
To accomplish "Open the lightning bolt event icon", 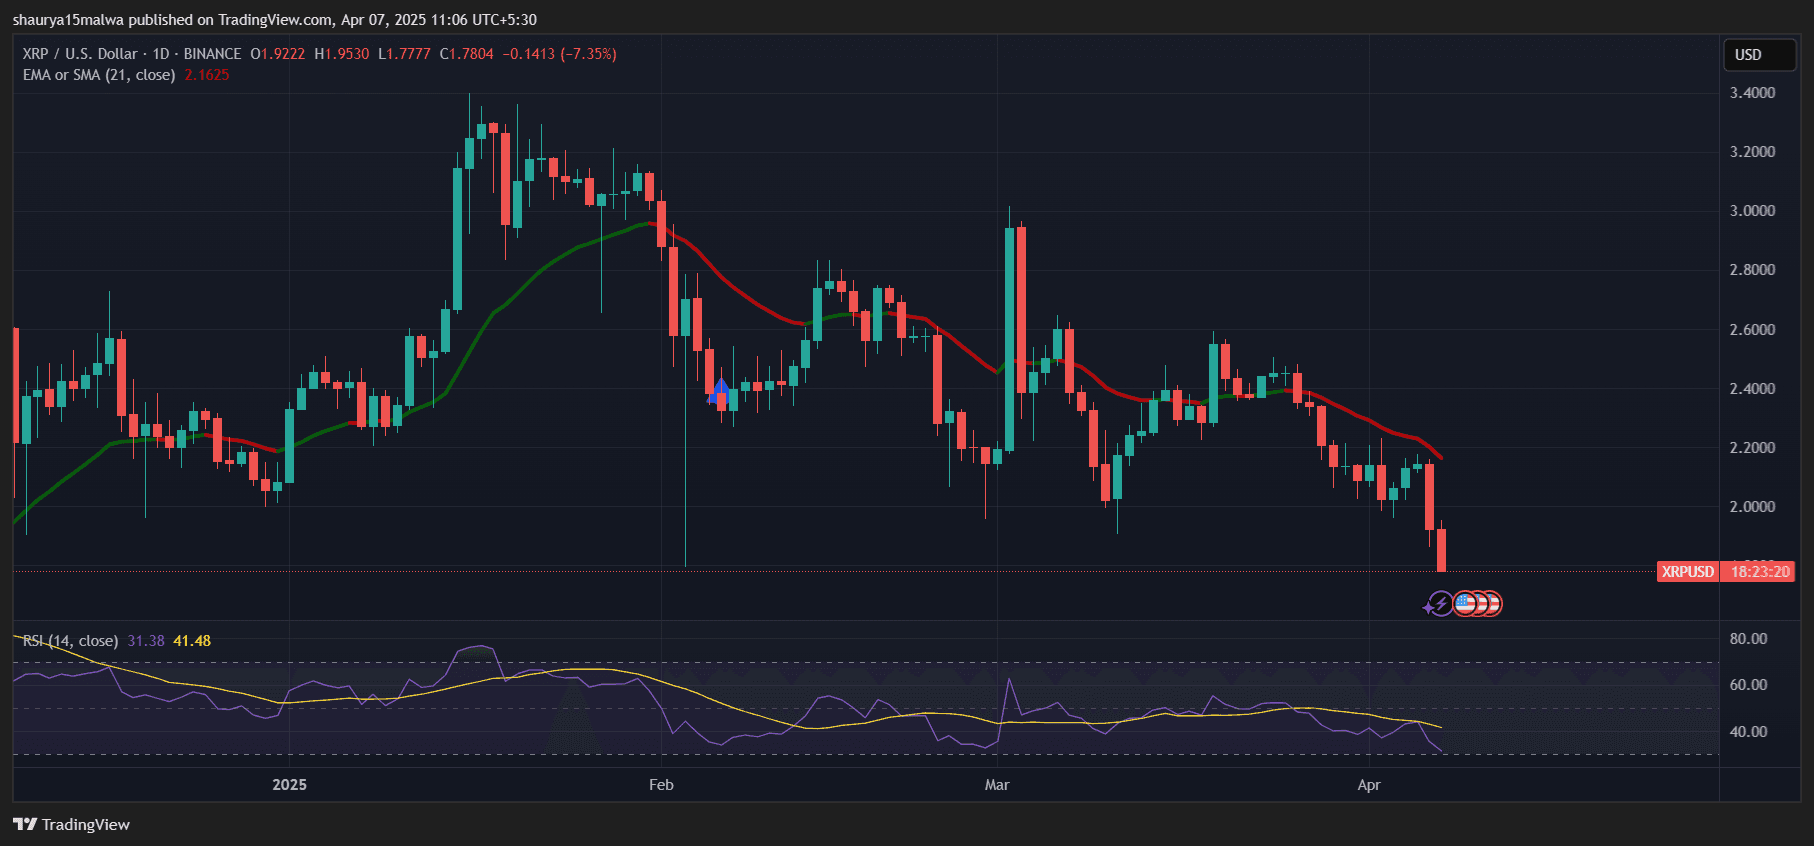I will pyautogui.click(x=1439, y=604).
